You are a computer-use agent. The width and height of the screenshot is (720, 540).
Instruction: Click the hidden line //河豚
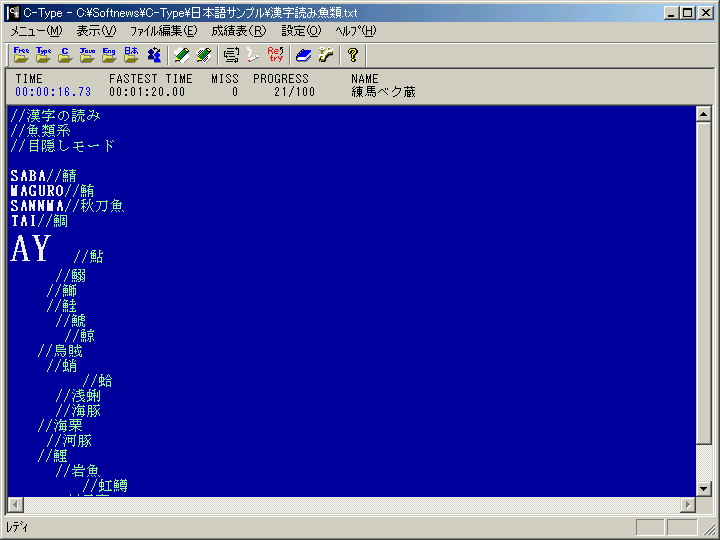click(69, 441)
